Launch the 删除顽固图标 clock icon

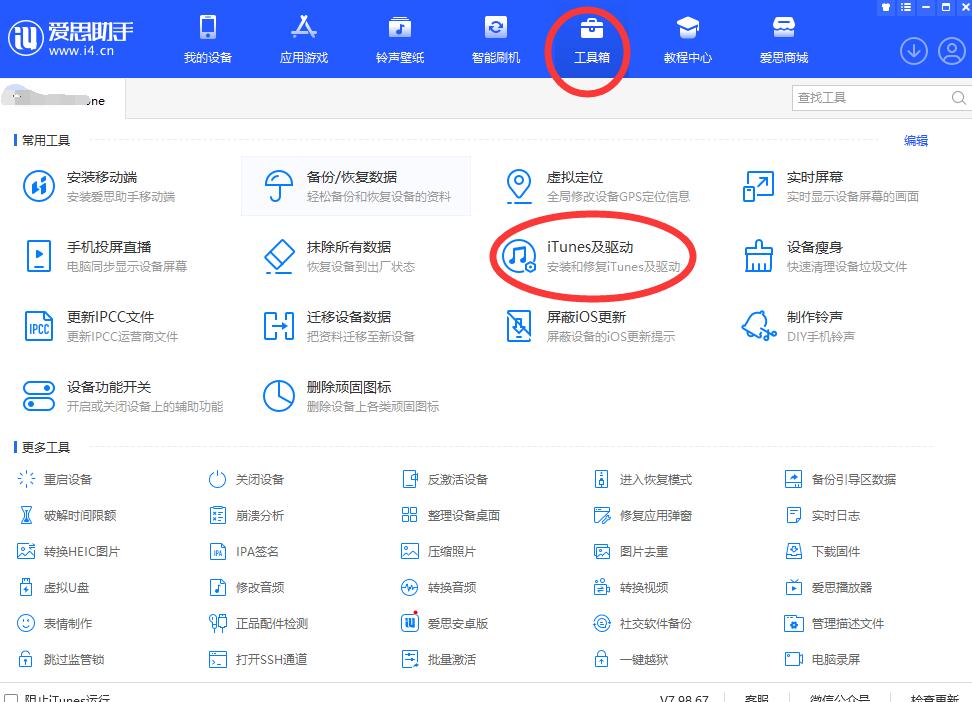(x=278, y=396)
